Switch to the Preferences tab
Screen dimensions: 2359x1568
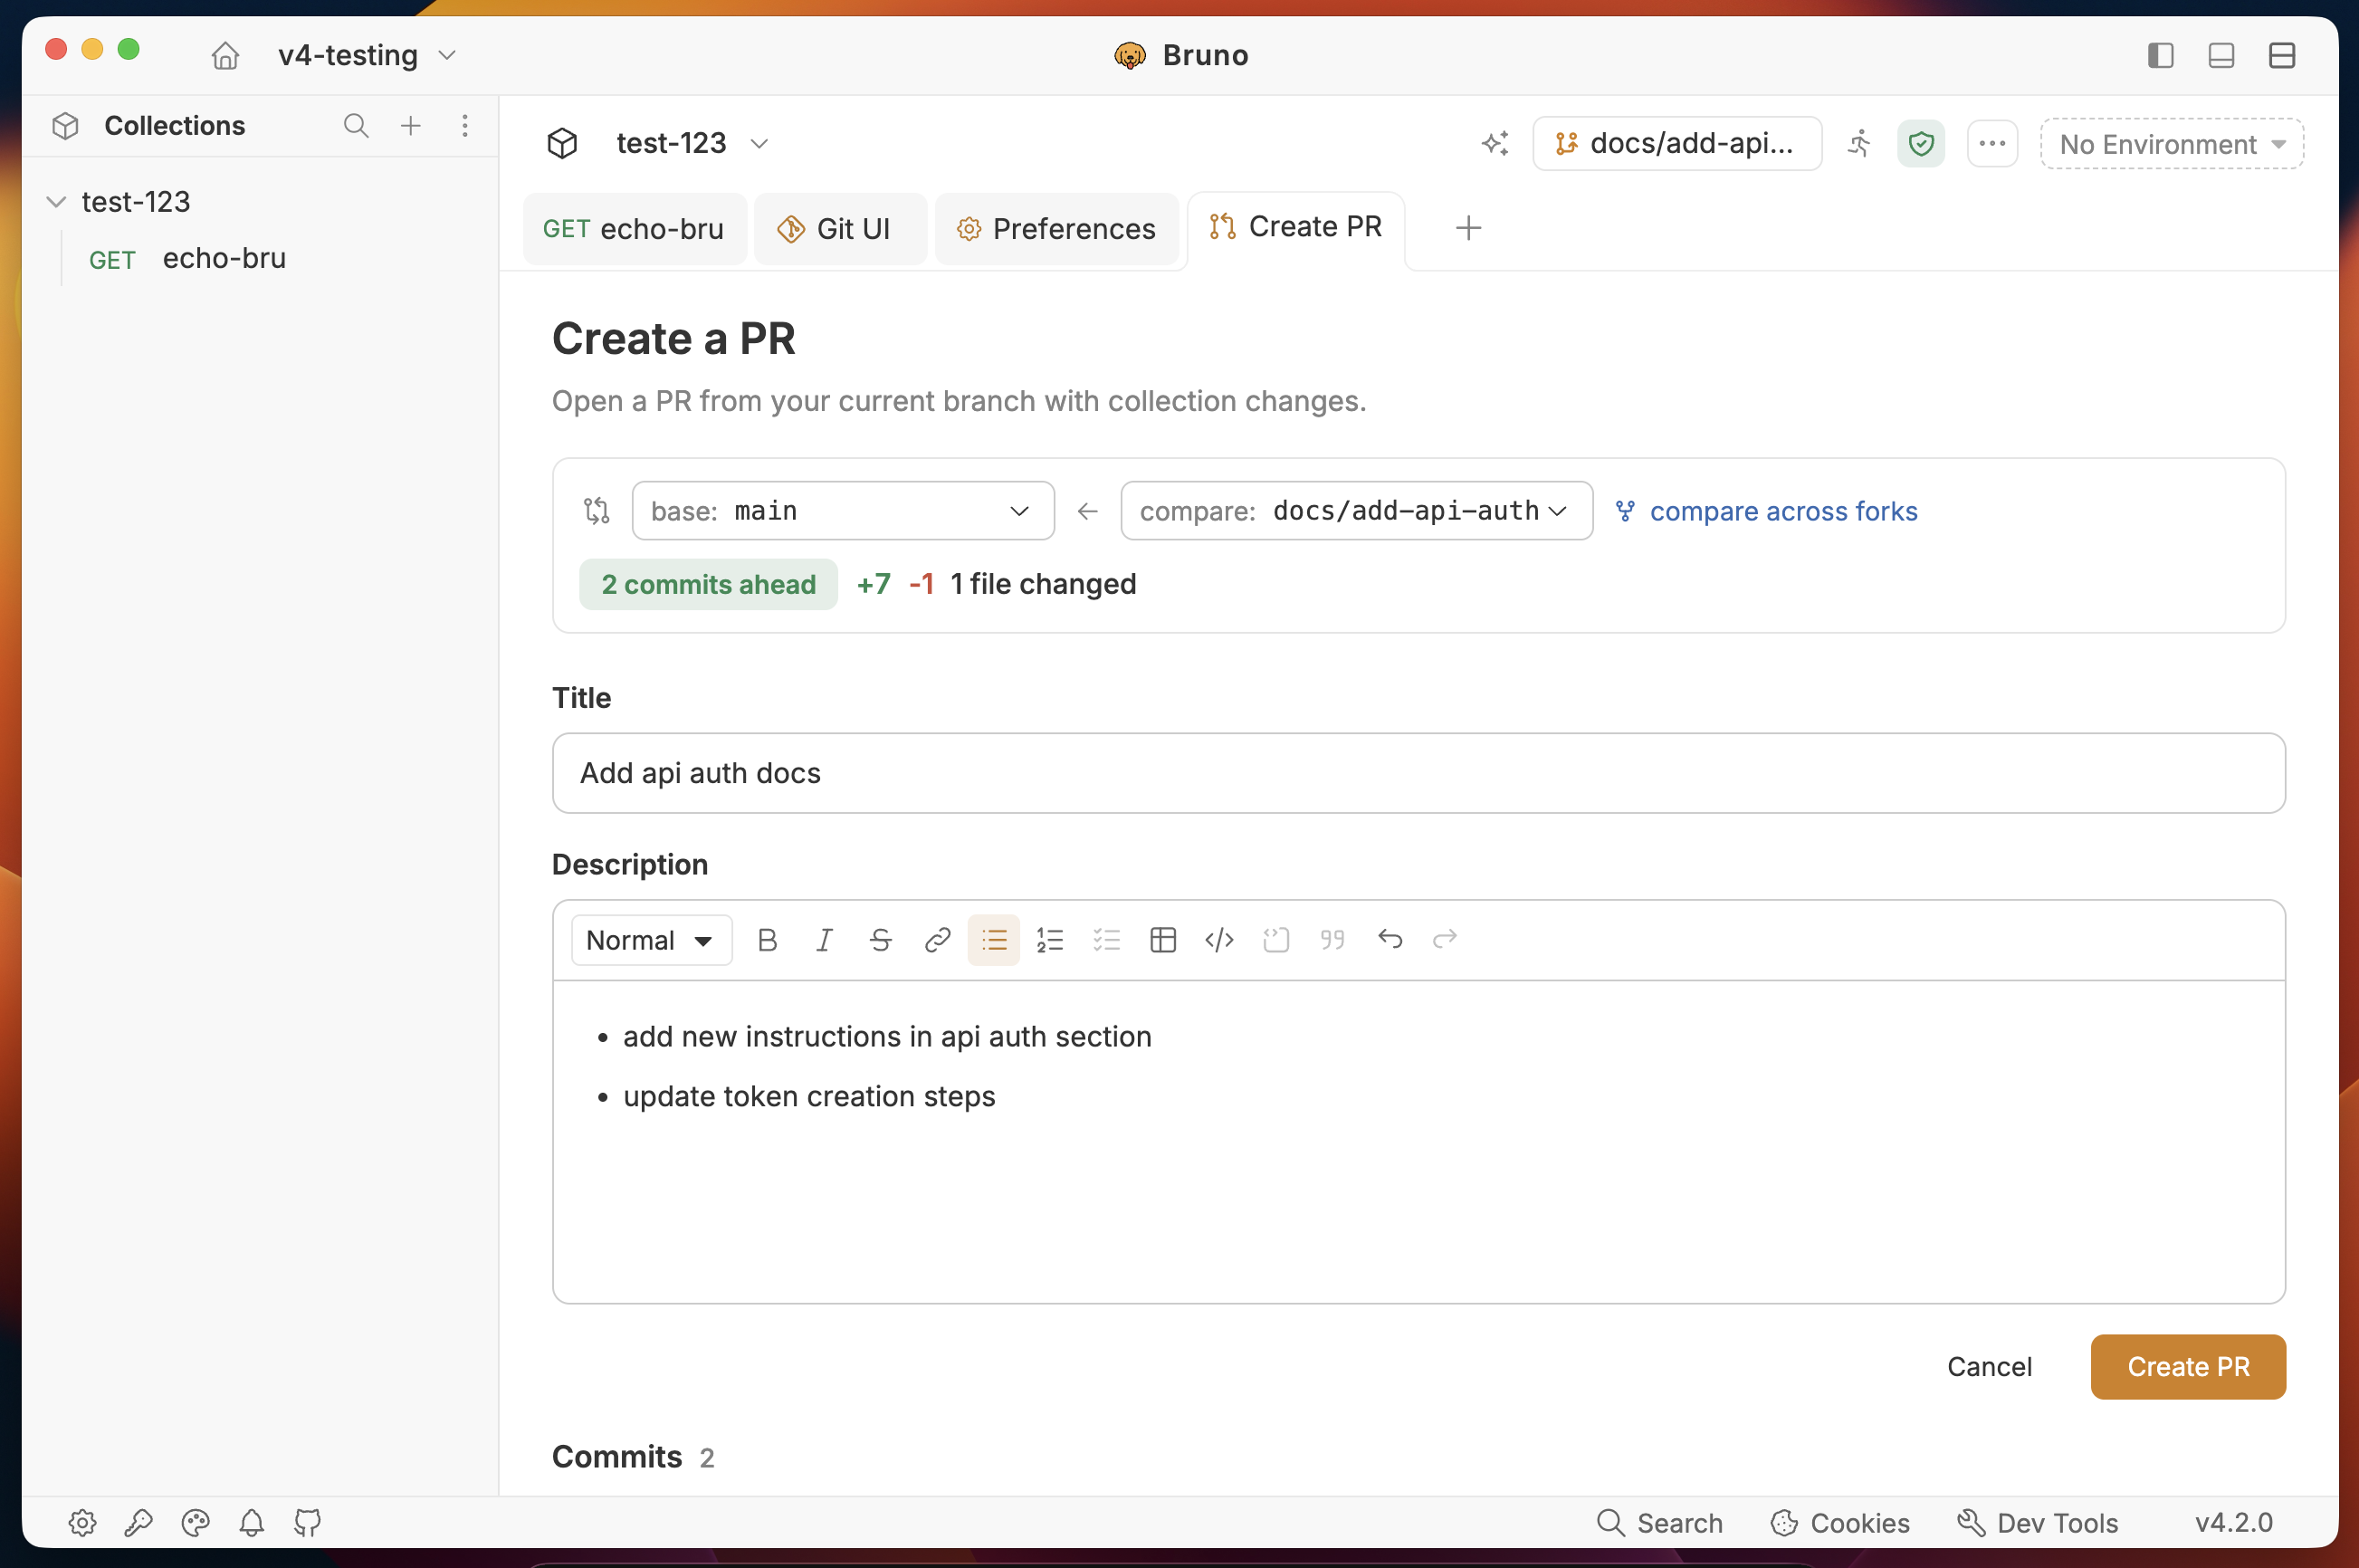click(1057, 229)
